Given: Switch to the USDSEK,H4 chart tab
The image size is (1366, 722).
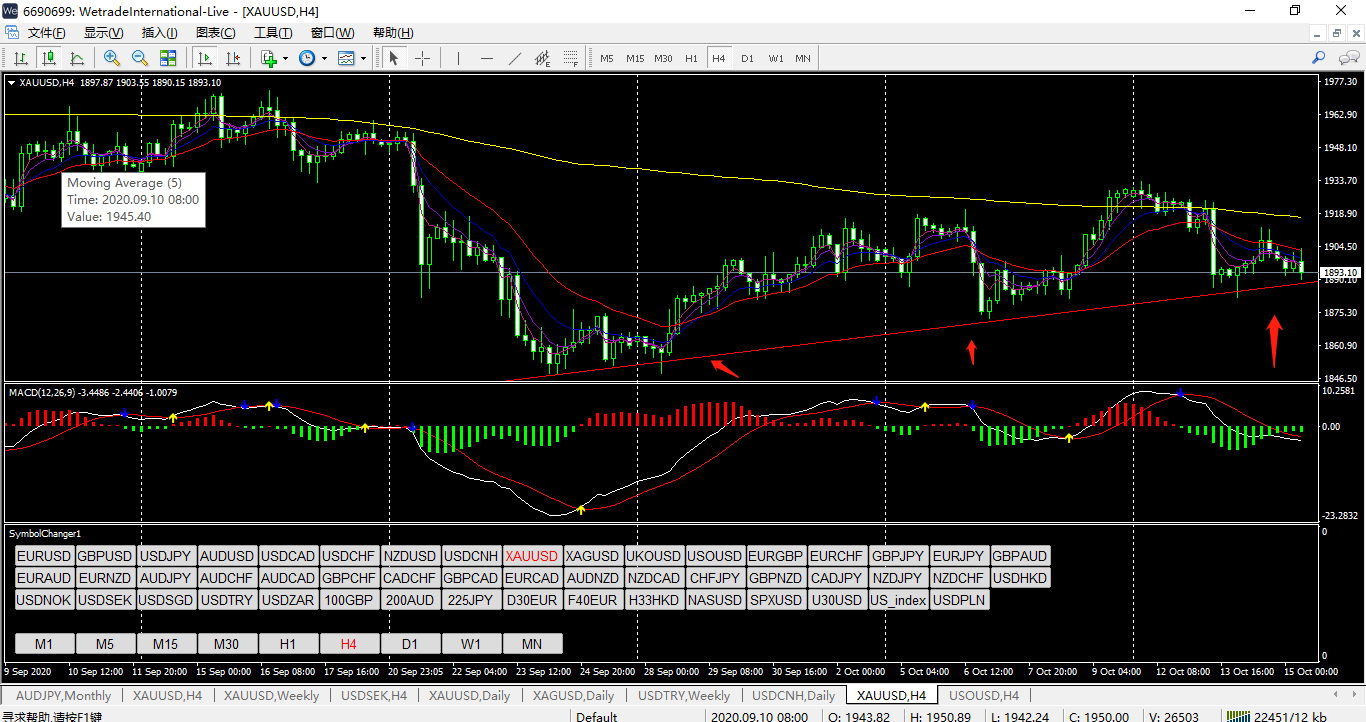Looking at the screenshot, I should [x=374, y=695].
